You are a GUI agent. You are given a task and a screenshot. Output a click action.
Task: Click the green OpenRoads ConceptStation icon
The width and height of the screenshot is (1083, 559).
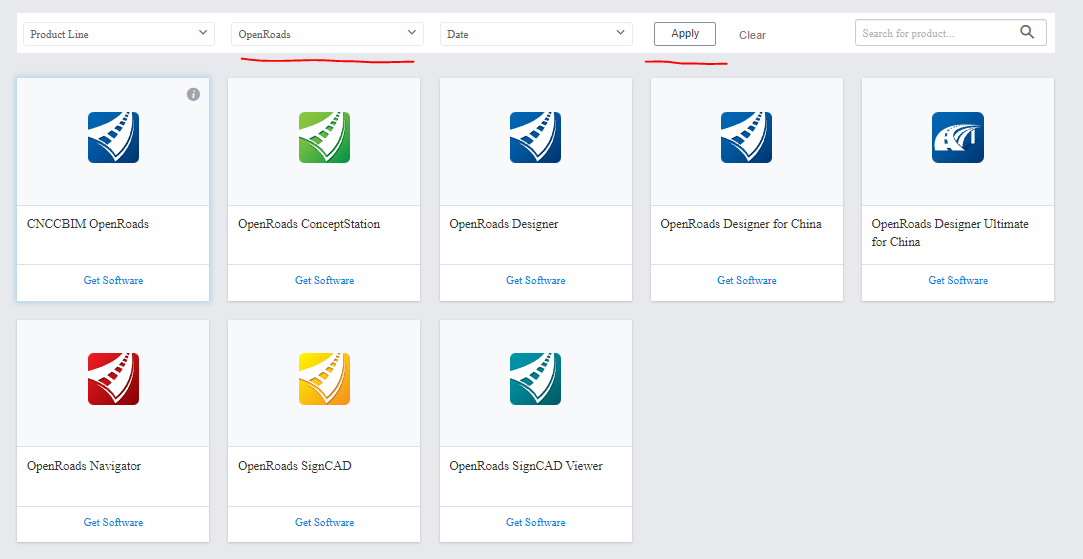point(325,138)
